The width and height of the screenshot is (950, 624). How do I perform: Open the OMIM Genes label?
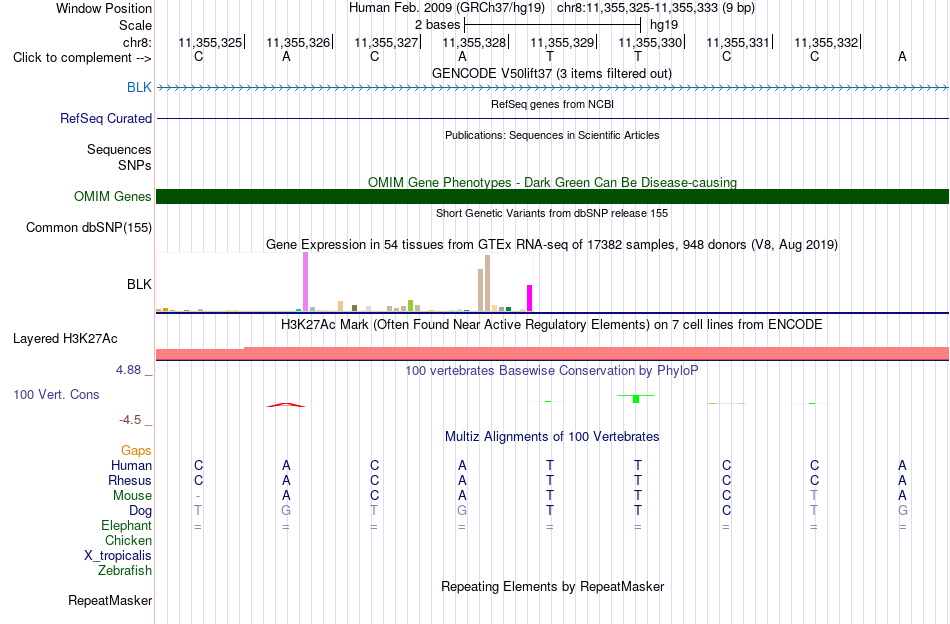click(112, 196)
